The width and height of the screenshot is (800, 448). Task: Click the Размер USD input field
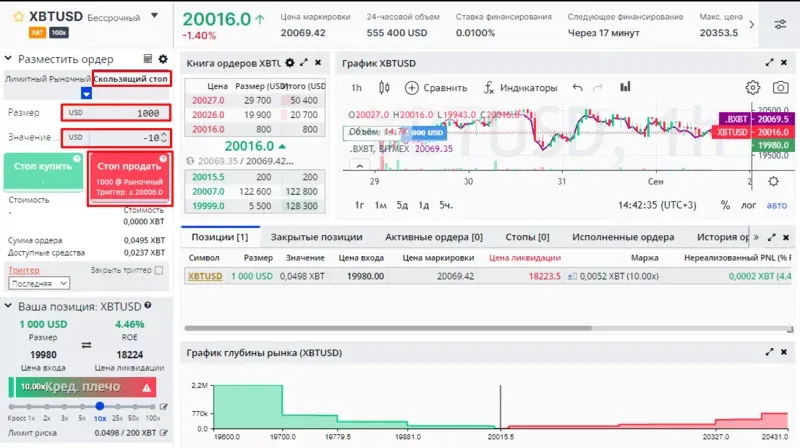point(116,113)
